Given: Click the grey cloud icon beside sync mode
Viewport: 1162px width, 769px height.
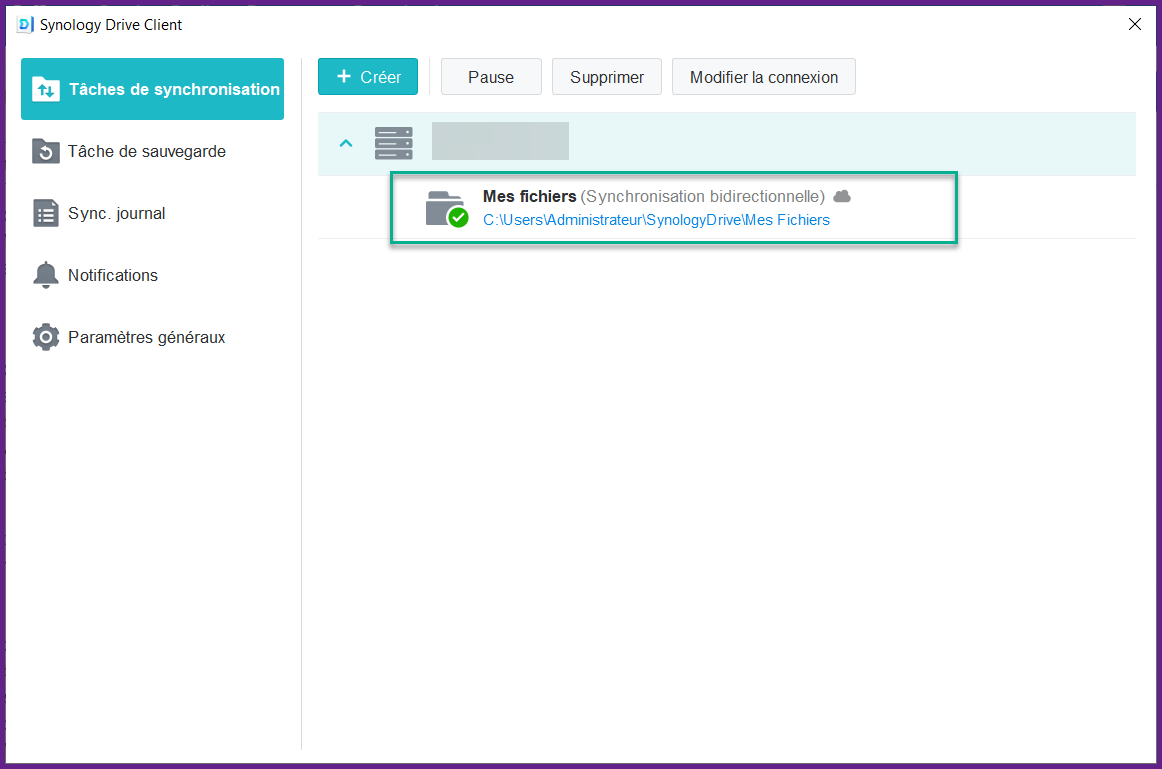Looking at the screenshot, I should (842, 196).
